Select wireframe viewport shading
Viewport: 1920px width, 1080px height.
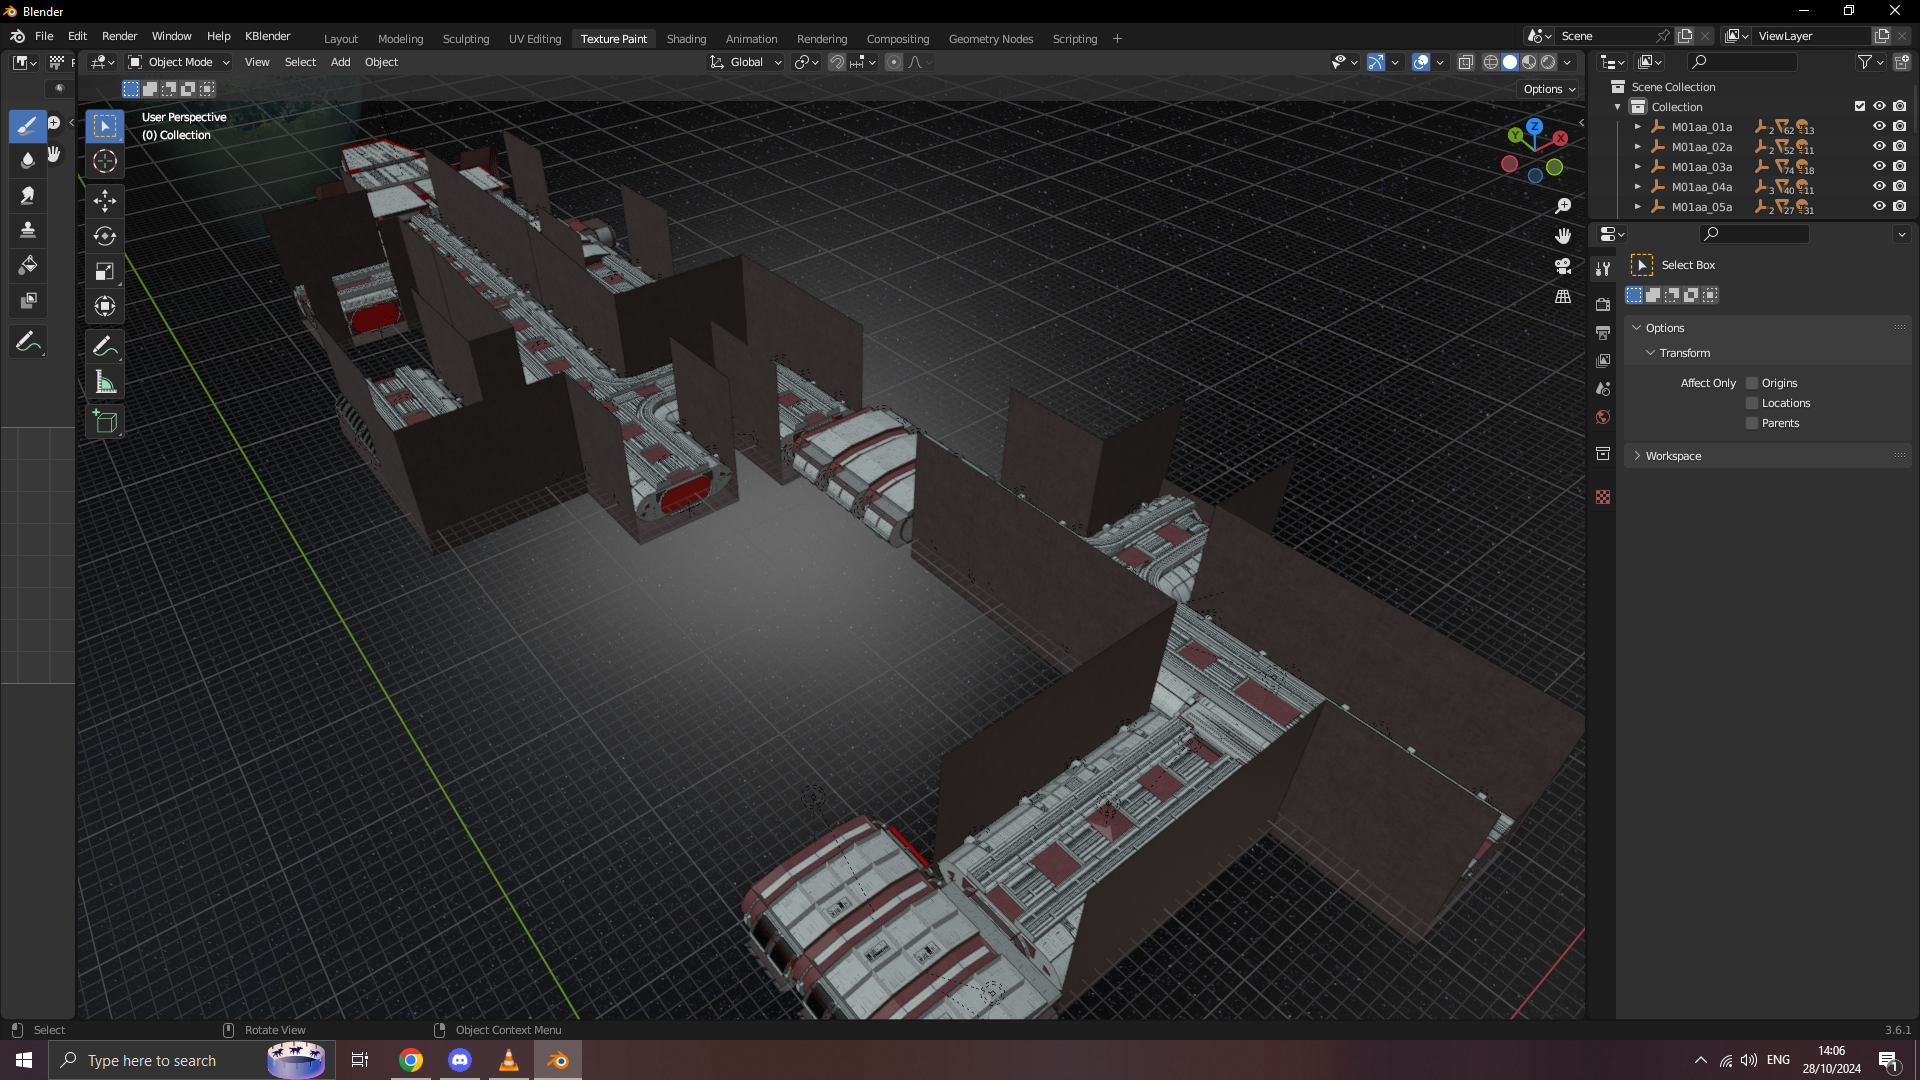coord(1490,62)
